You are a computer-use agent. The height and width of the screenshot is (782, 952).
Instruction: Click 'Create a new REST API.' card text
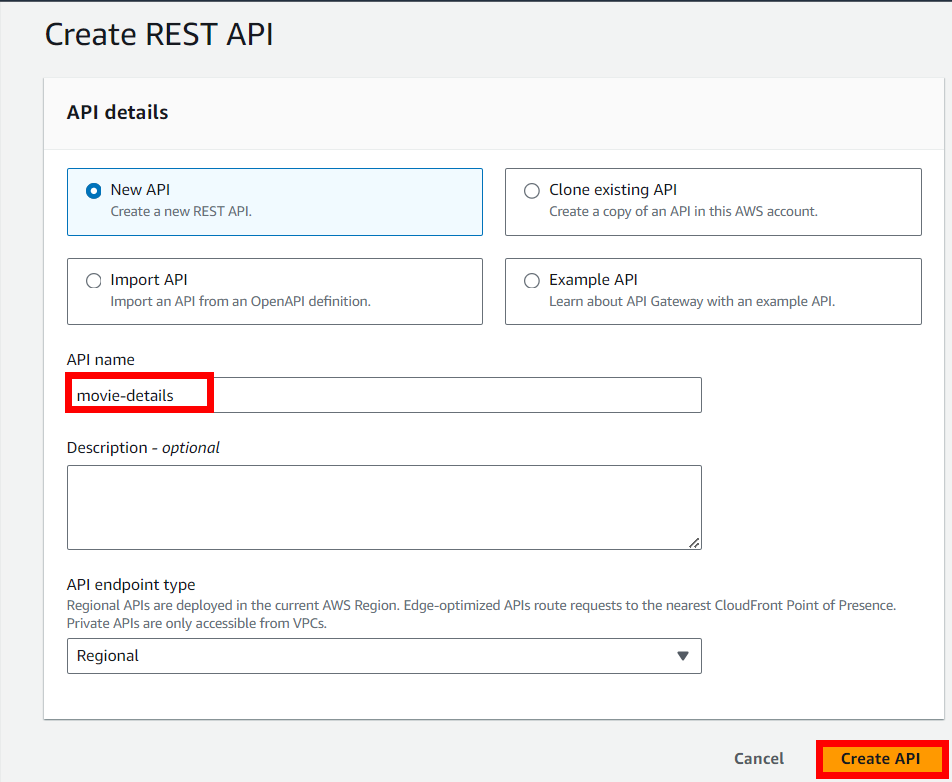coord(181,211)
